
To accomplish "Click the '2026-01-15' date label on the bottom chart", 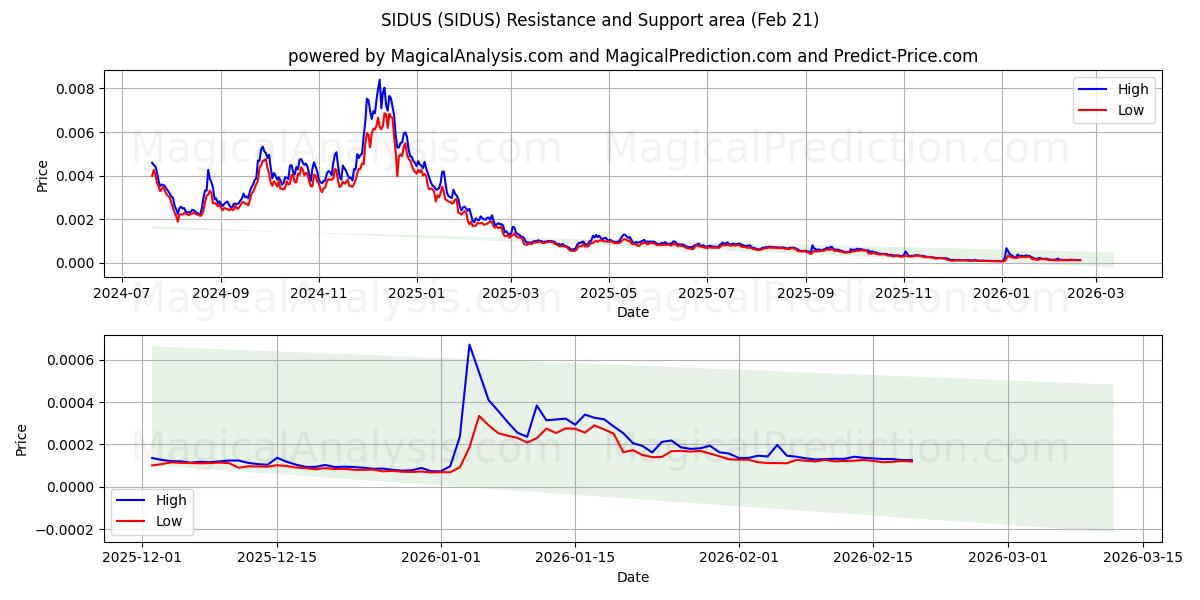I will [x=575, y=558].
